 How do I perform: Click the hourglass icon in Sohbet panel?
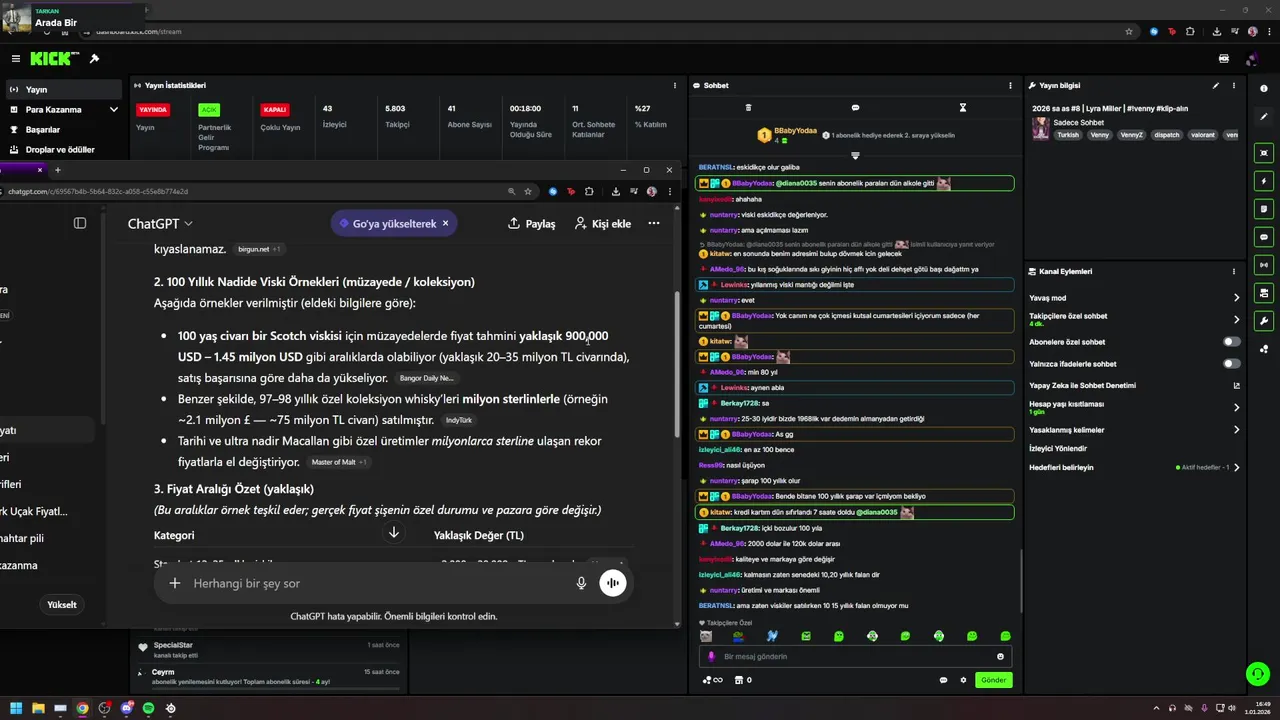pos(963,107)
